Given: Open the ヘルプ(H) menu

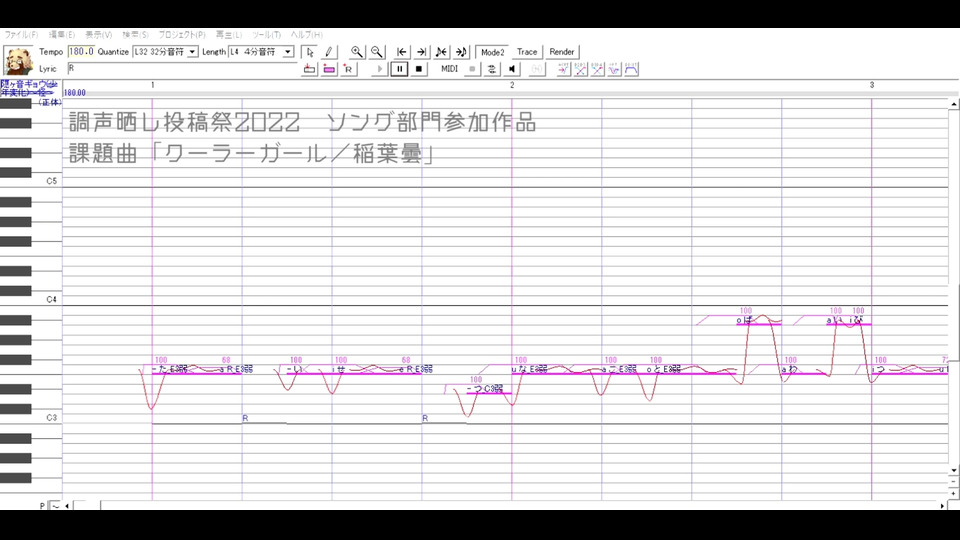Looking at the screenshot, I should pos(306,35).
